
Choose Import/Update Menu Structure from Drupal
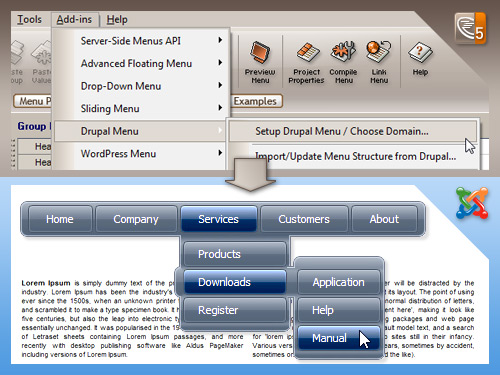355,156
